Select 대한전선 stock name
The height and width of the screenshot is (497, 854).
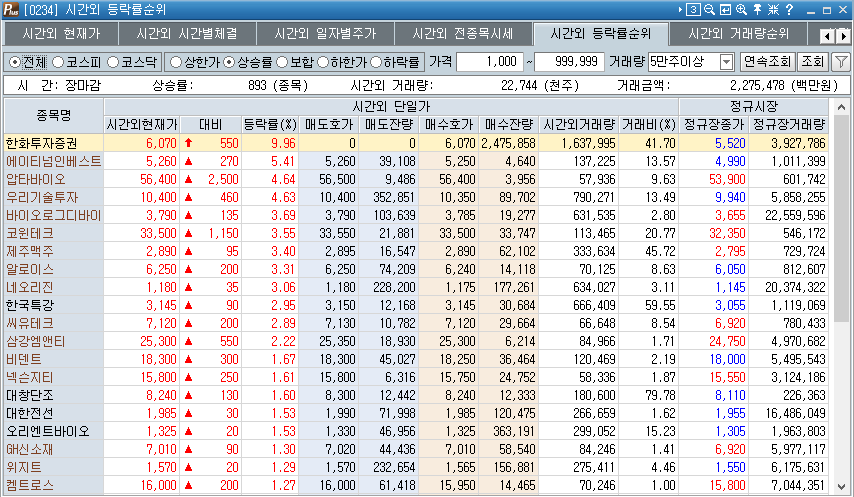pos(29,413)
